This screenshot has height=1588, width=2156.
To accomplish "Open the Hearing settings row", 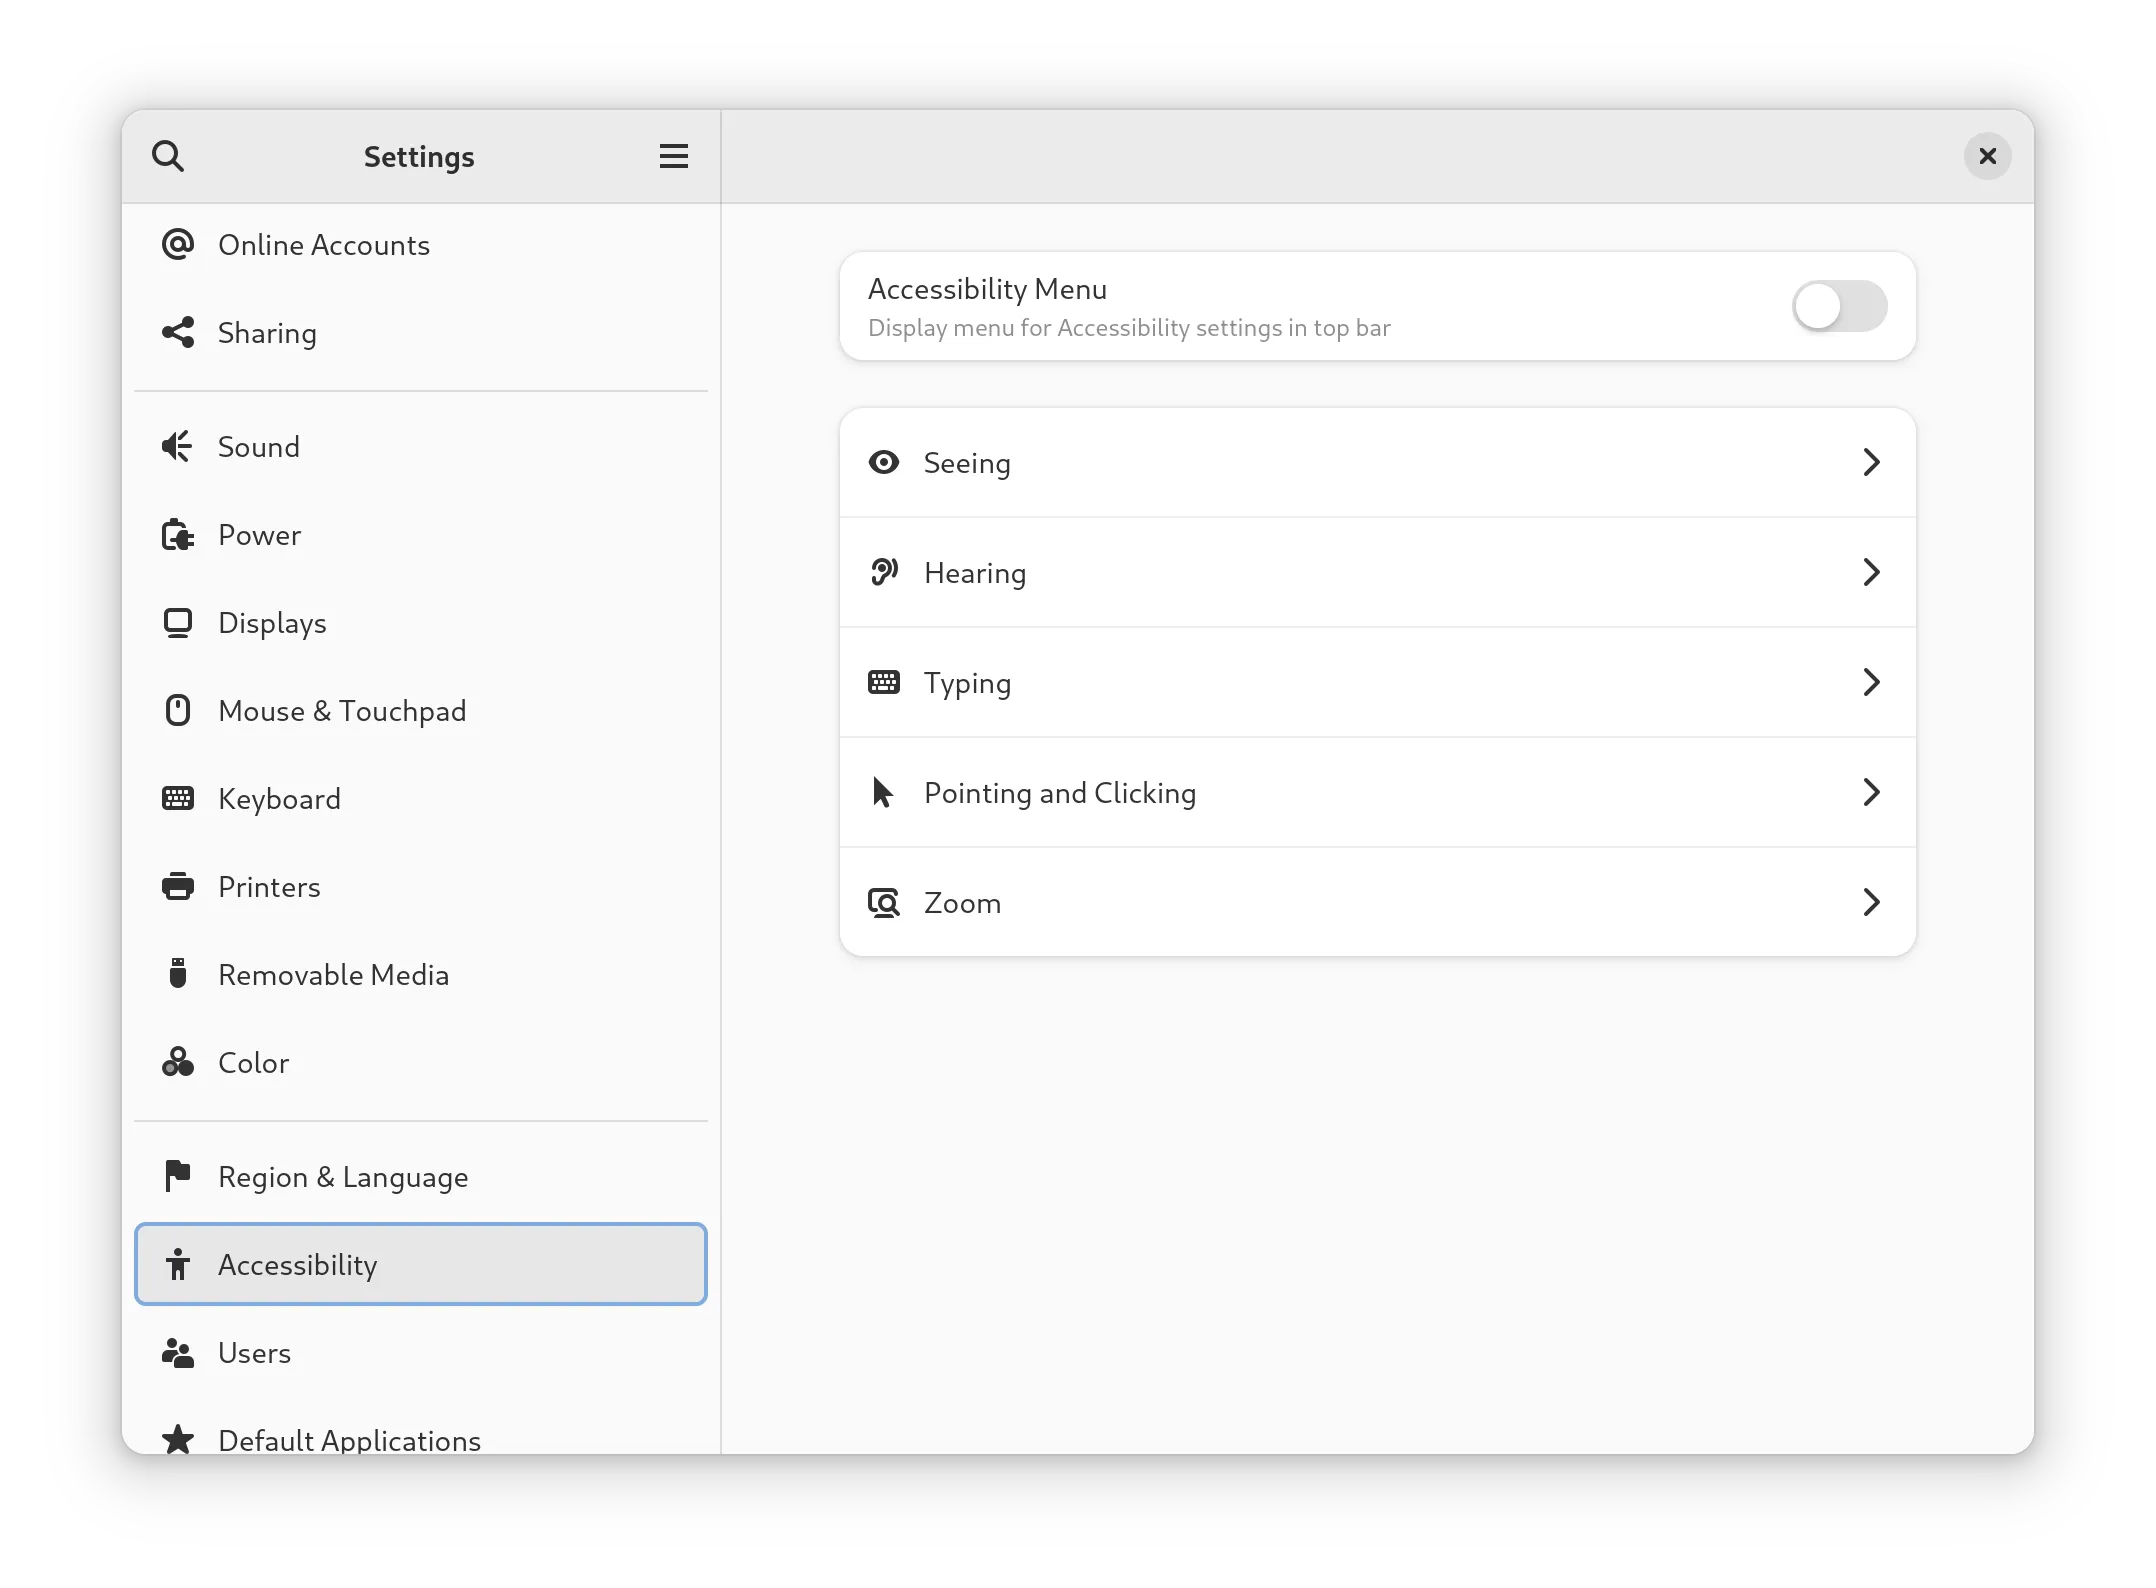I will [1376, 572].
